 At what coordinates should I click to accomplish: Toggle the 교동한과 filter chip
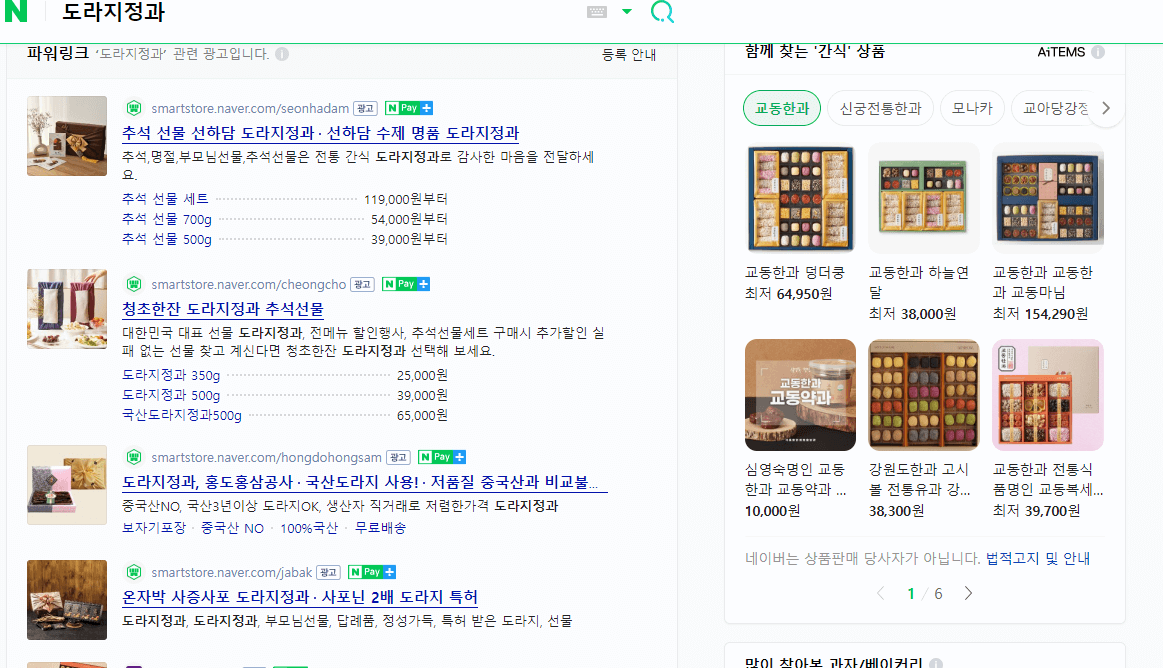point(781,108)
